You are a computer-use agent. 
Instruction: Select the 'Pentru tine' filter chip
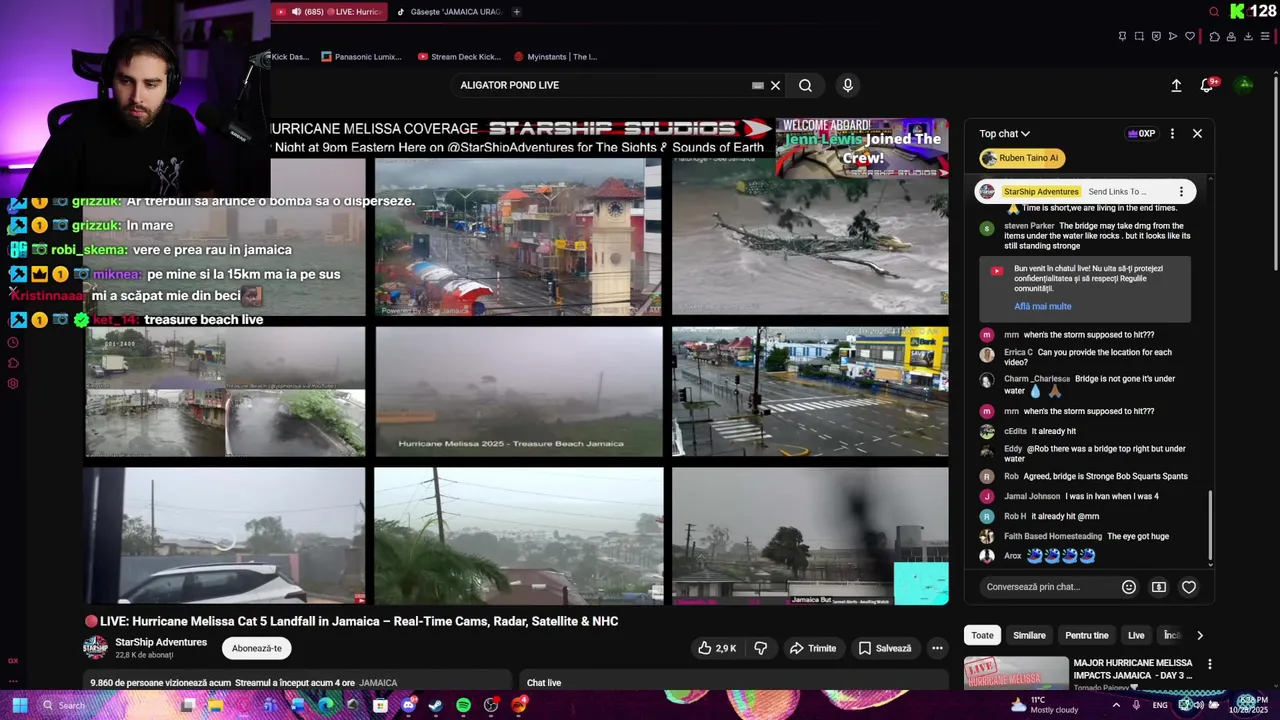(x=1087, y=635)
